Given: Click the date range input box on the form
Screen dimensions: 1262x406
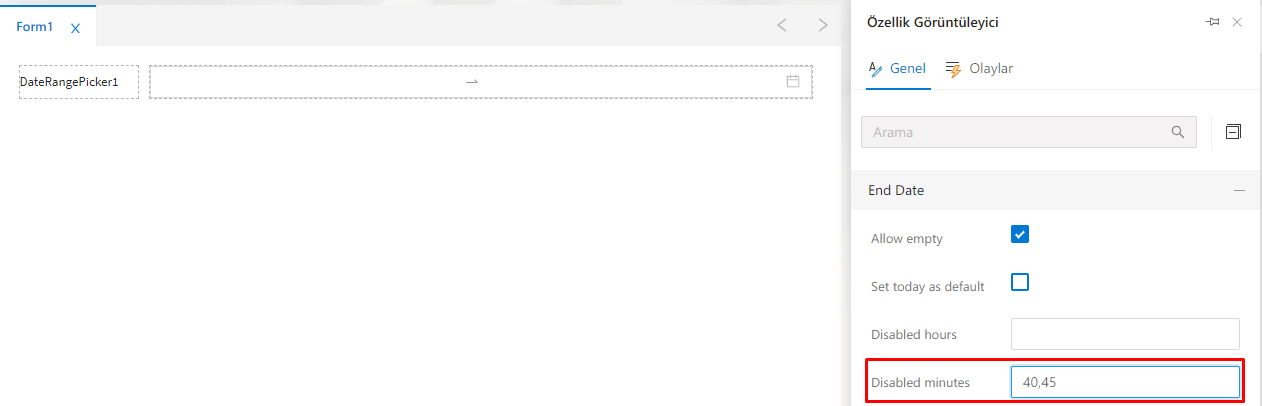Looking at the screenshot, I should (x=481, y=82).
